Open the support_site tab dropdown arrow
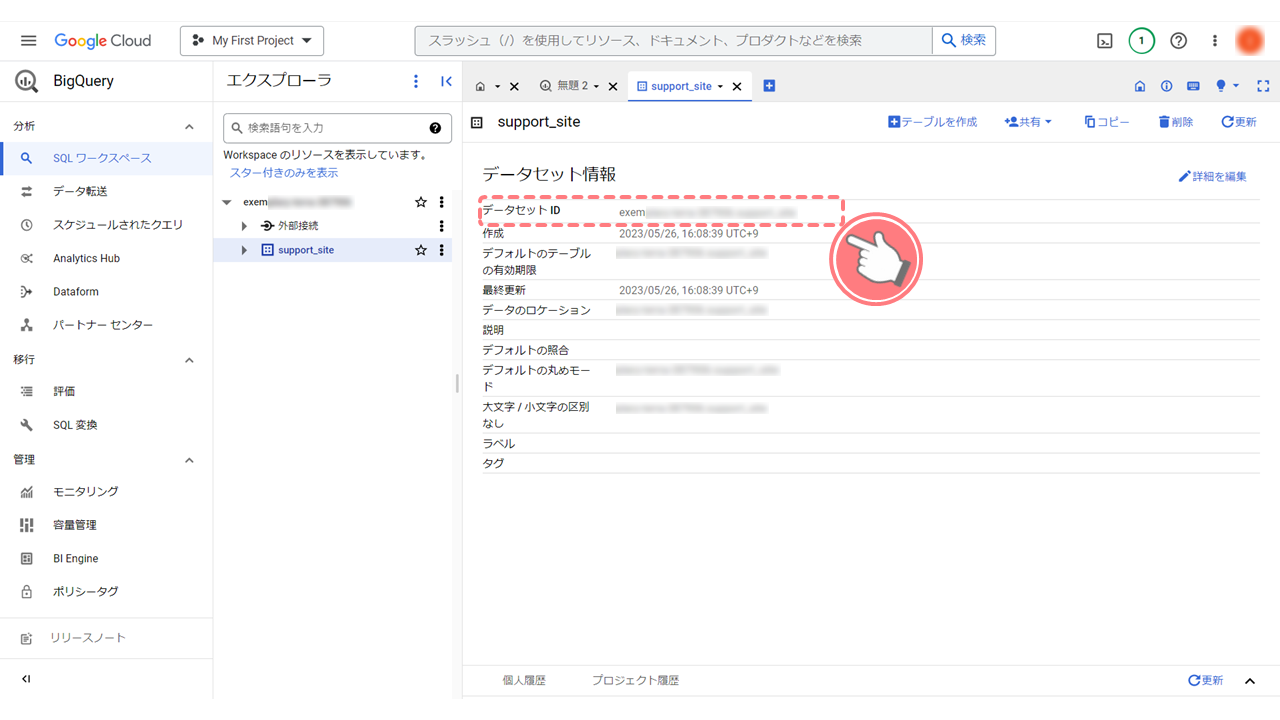This screenshot has width=1280, height=720. click(720, 87)
